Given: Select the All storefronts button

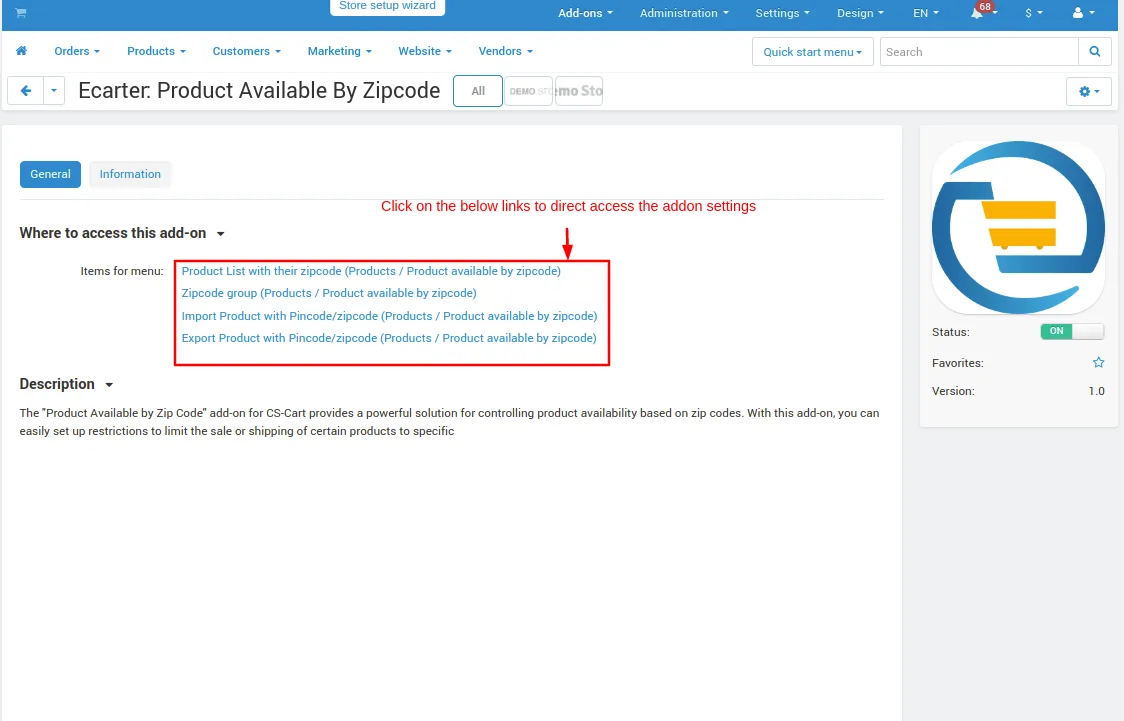Looking at the screenshot, I should coord(478,91).
